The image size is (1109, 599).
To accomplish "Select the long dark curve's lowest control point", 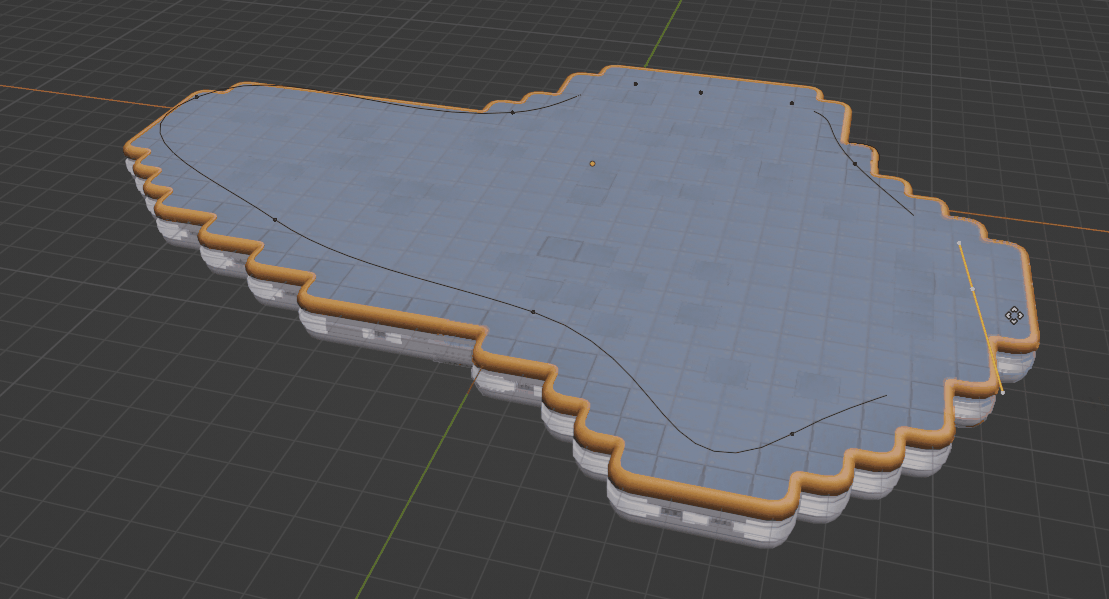I will coord(792,434).
